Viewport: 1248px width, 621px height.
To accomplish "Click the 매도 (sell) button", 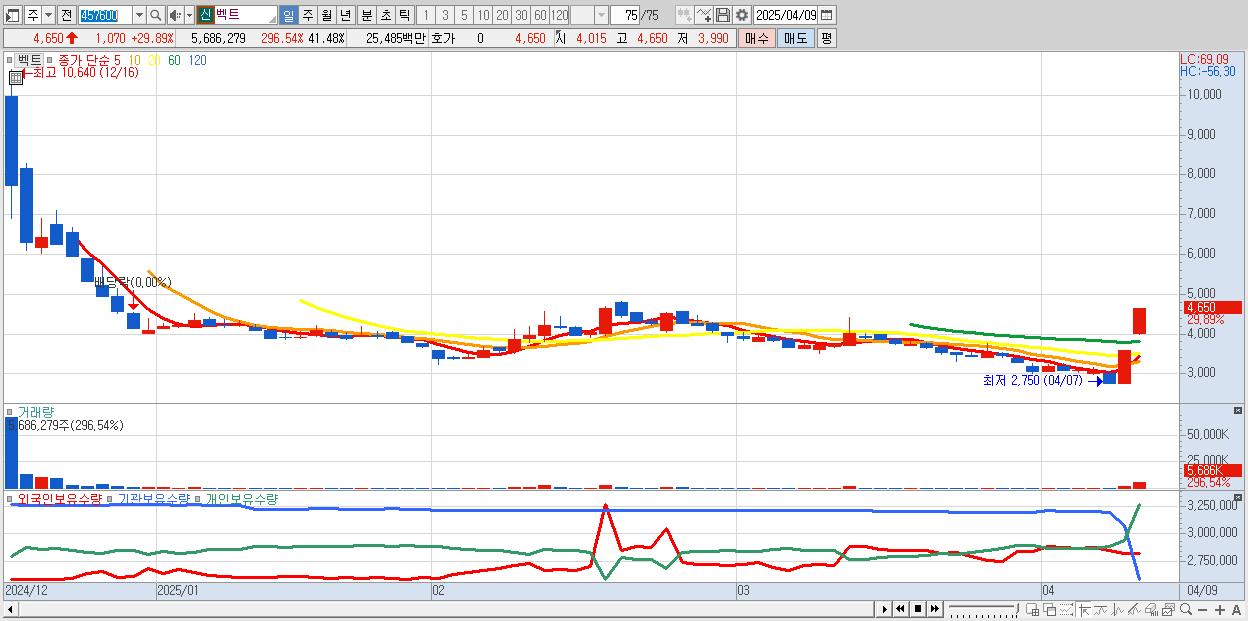I will pos(795,38).
